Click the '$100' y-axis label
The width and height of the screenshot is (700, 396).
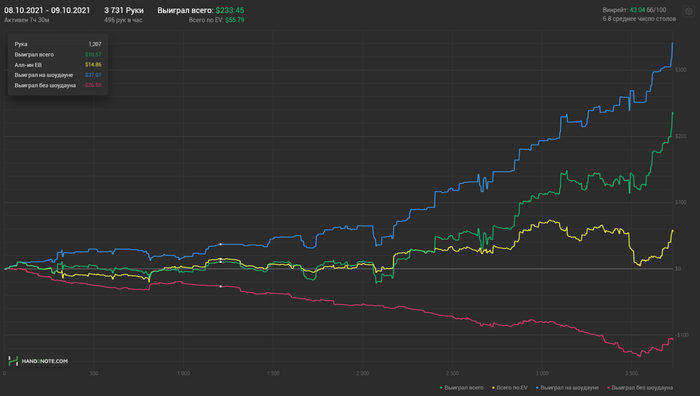[x=681, y=202]
